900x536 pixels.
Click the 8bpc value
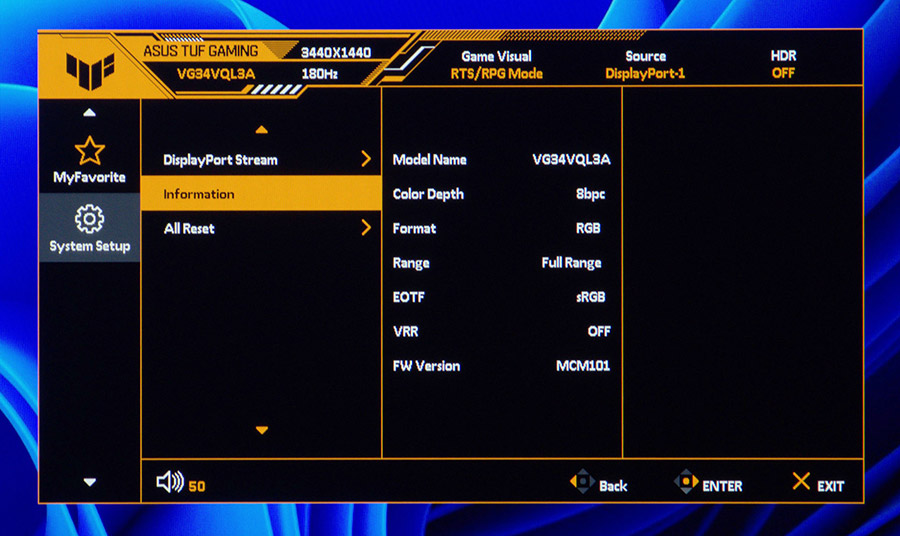pyautogui.click(x=591, y=194)
